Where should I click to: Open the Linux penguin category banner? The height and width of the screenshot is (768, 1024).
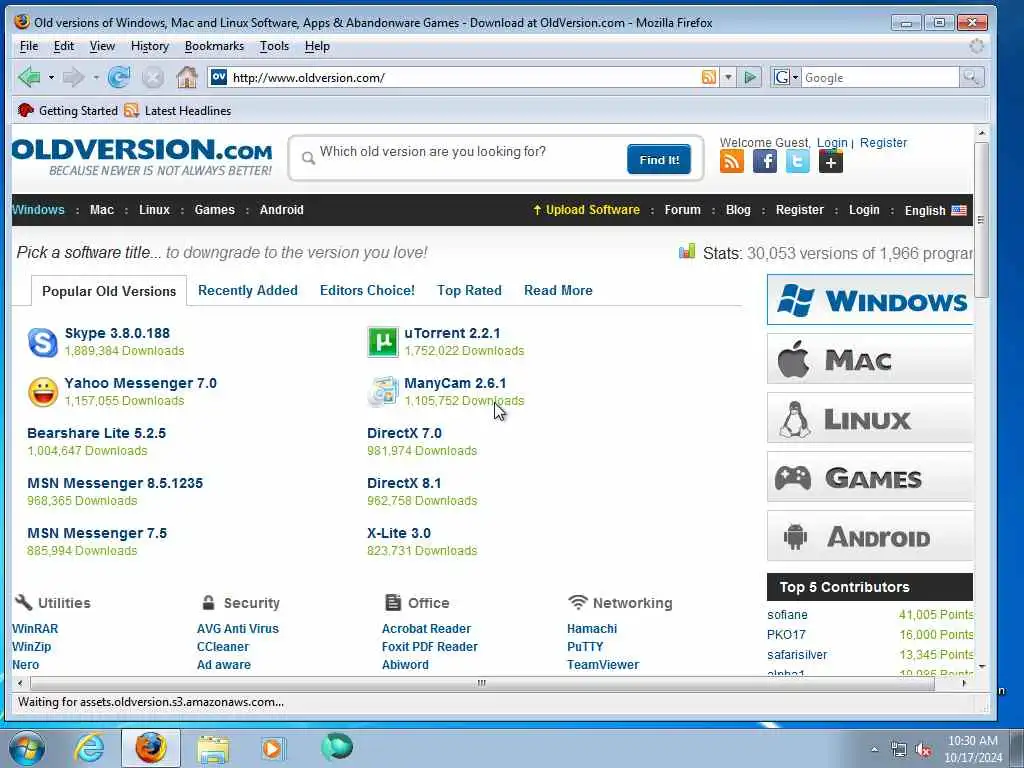(870, 418)
